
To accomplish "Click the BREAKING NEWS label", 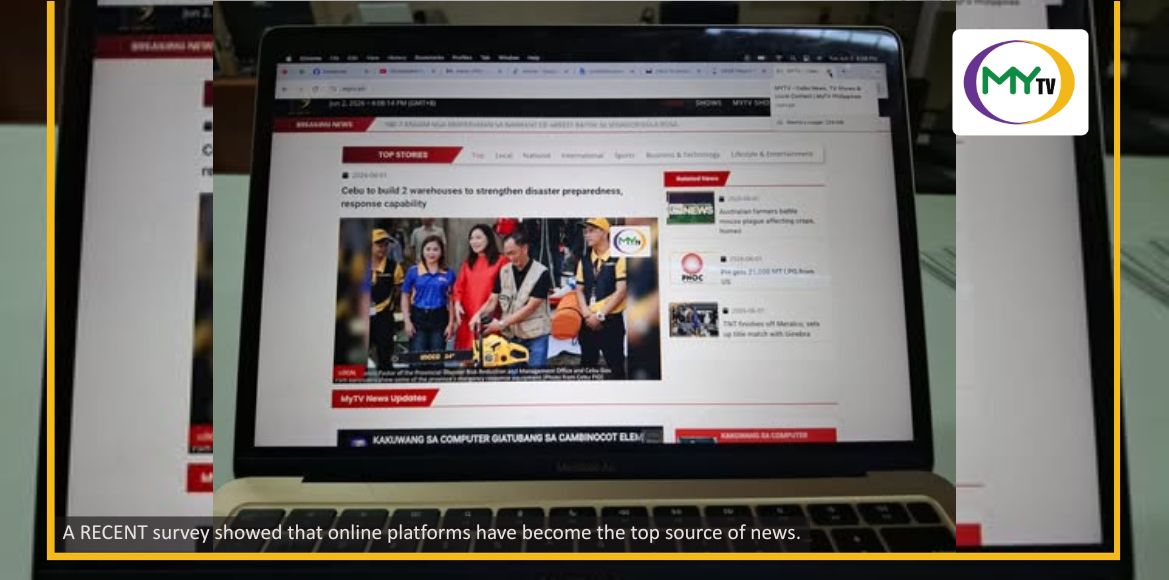I will 324,124.
